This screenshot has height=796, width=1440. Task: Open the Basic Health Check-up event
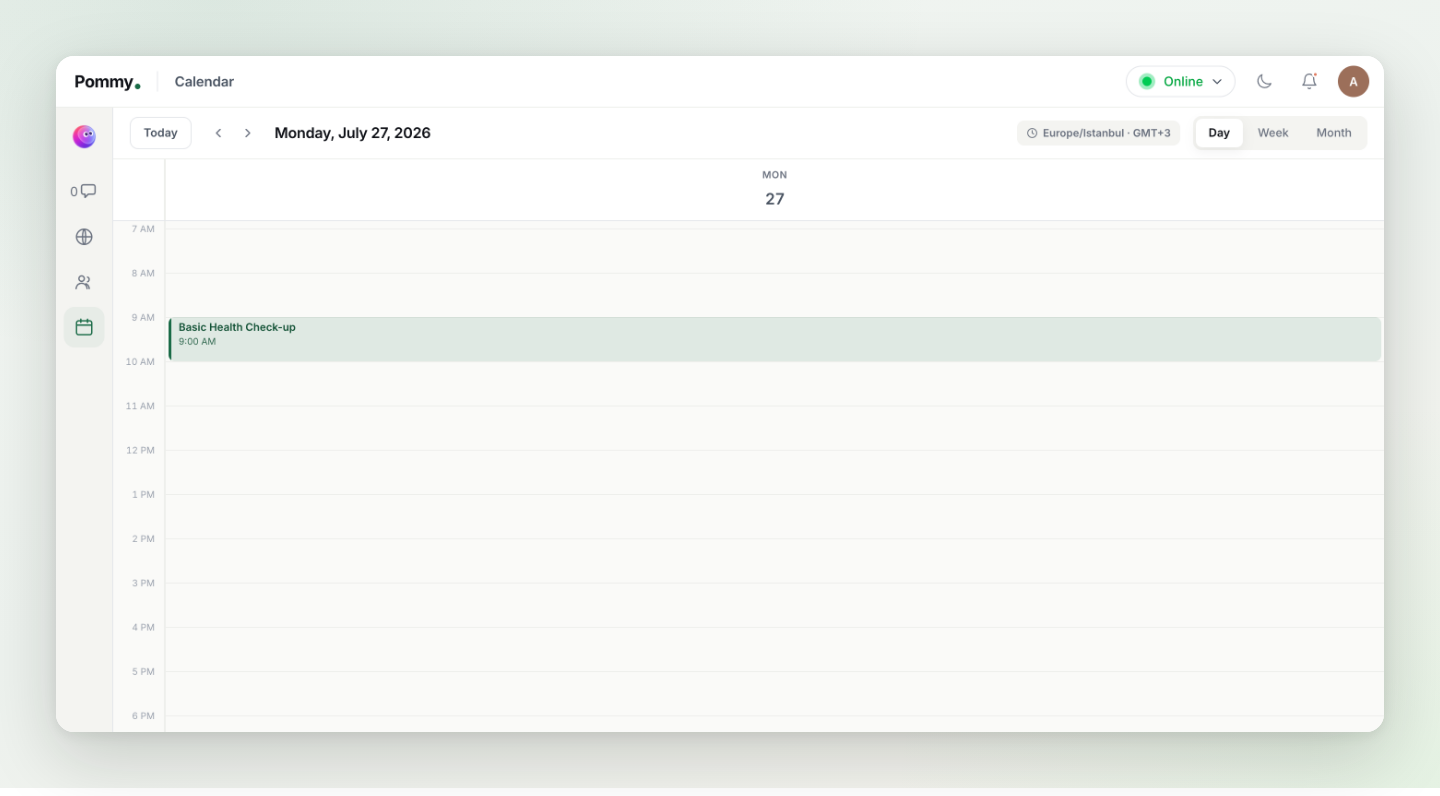tap(775, 340)
